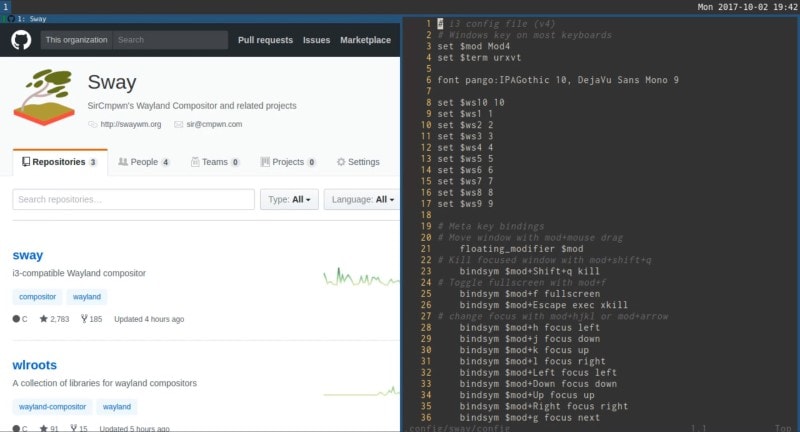The width and height of the screenshot is (800, 432).
Task: Focus the Search repositories input field
Action: 134,199
